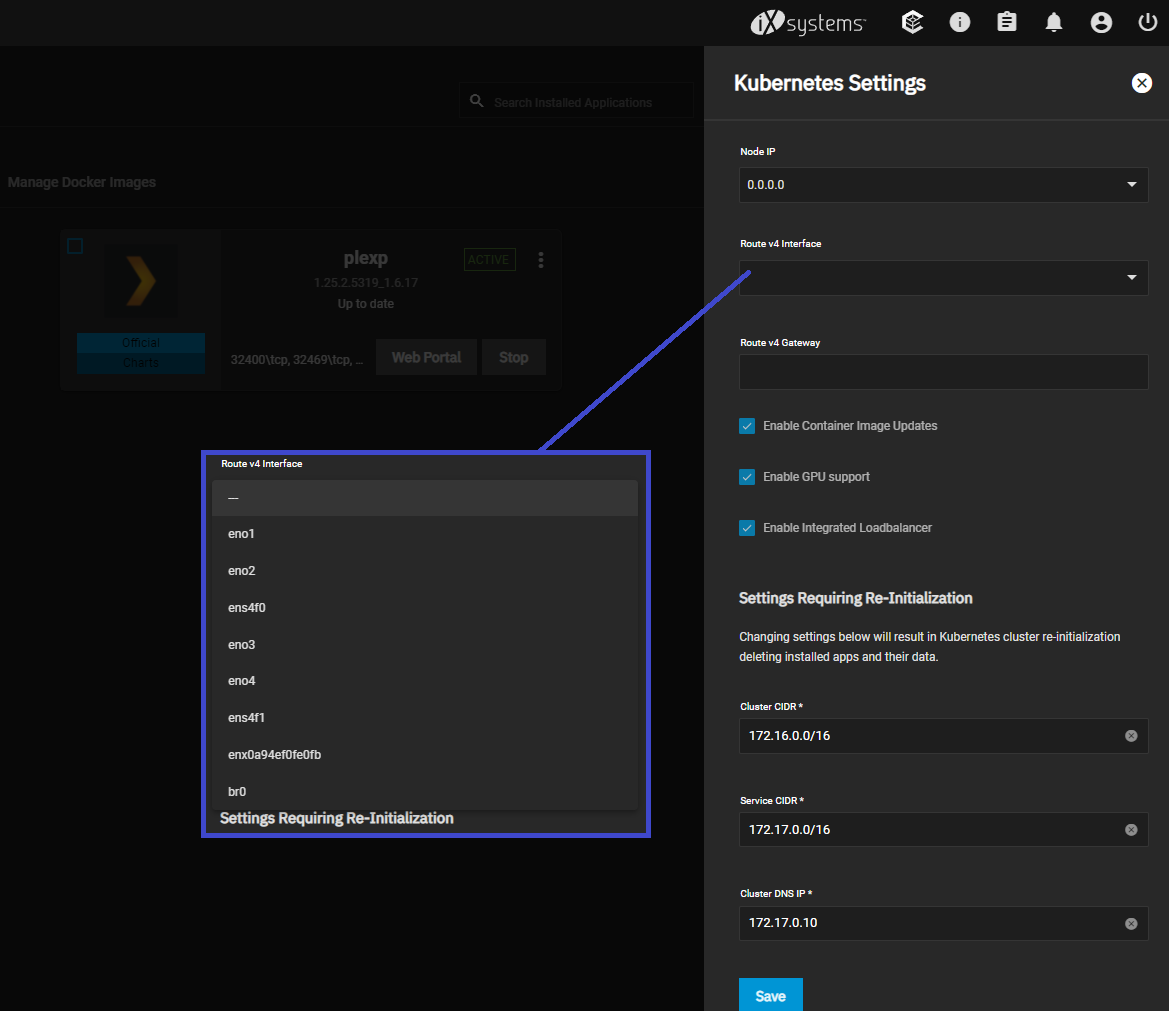
Task: Choose ens4f0 interface option
Action: pos(425,608)
